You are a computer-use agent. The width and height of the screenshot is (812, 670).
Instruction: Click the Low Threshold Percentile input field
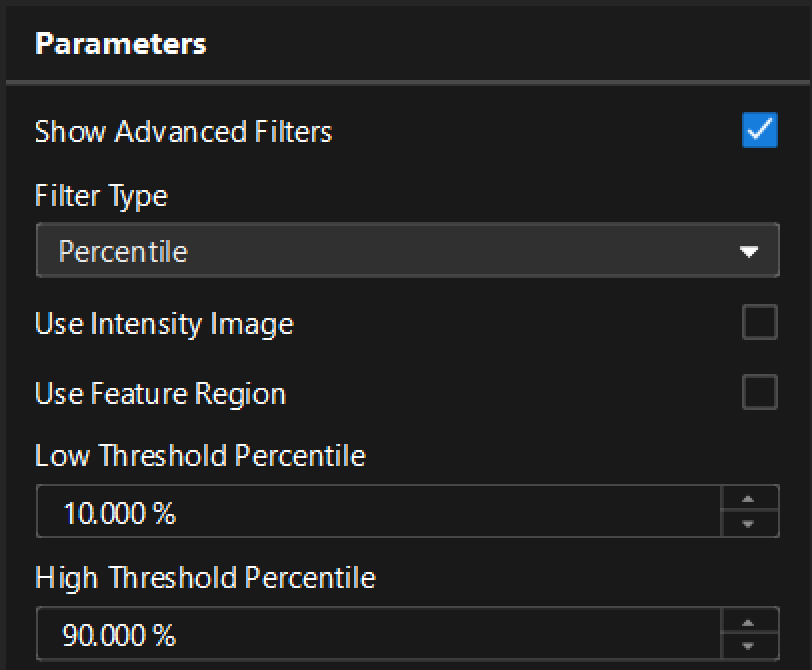click(x=378, y=512)
